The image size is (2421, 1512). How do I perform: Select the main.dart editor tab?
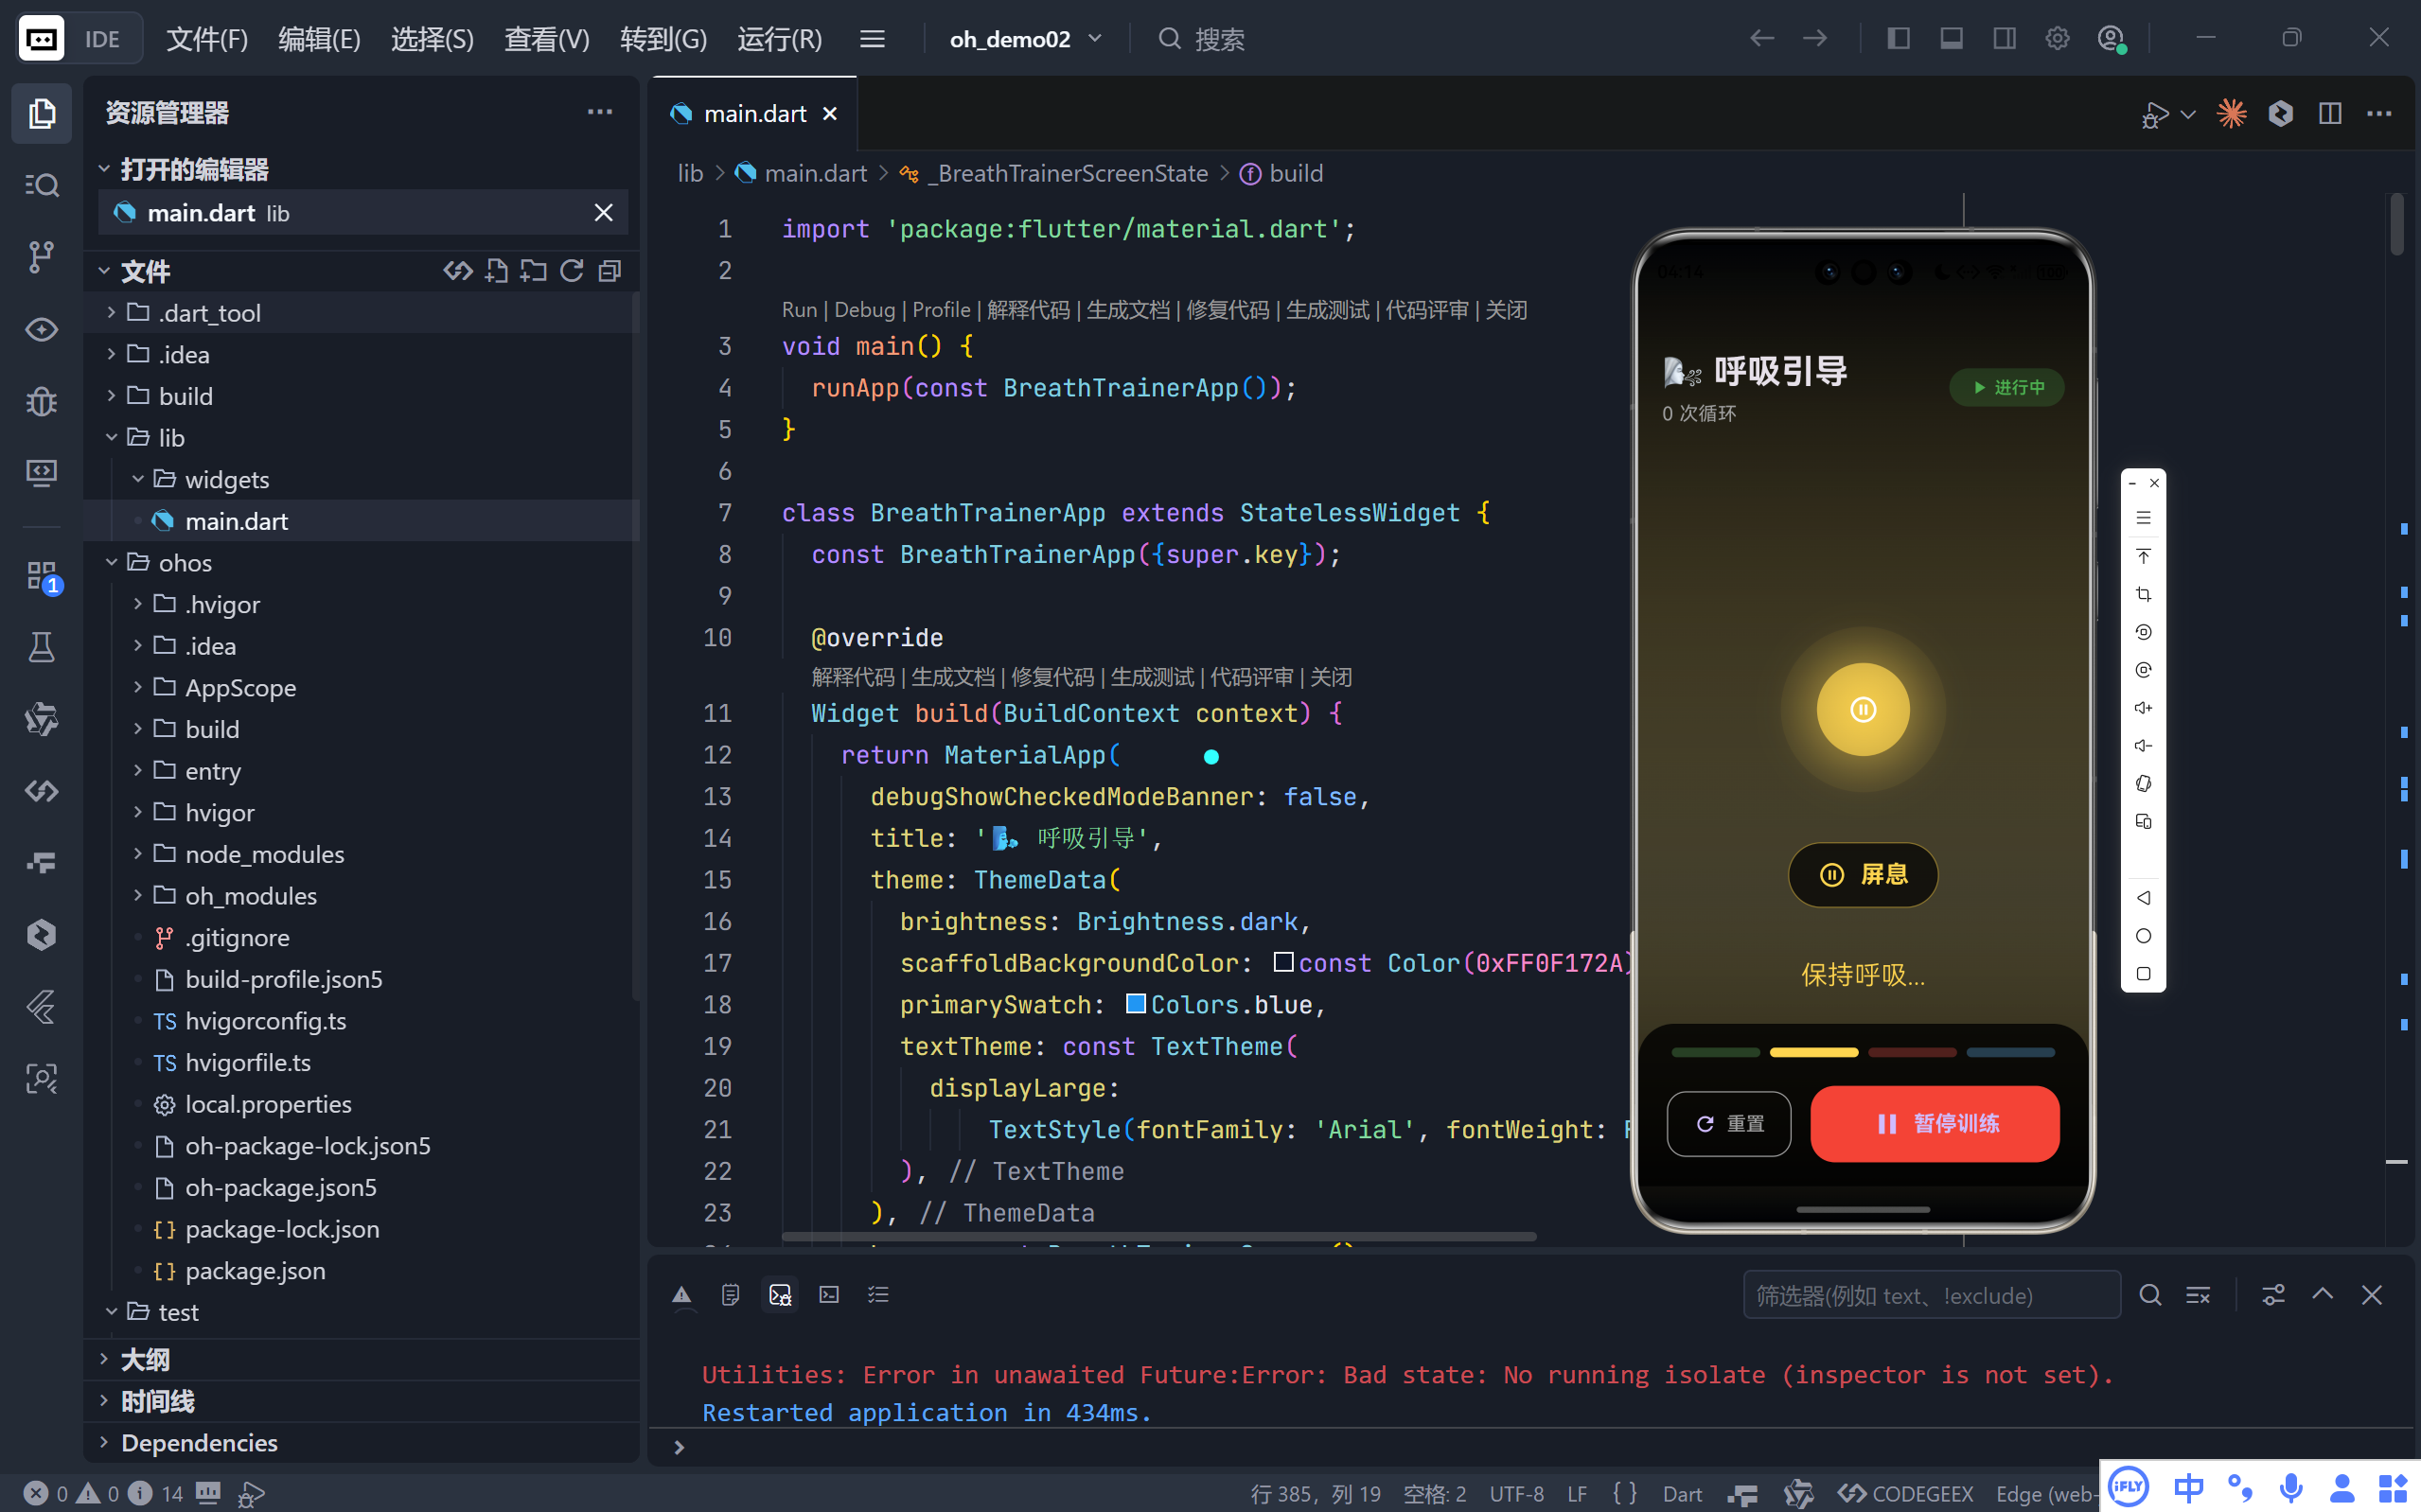(755, 114)
